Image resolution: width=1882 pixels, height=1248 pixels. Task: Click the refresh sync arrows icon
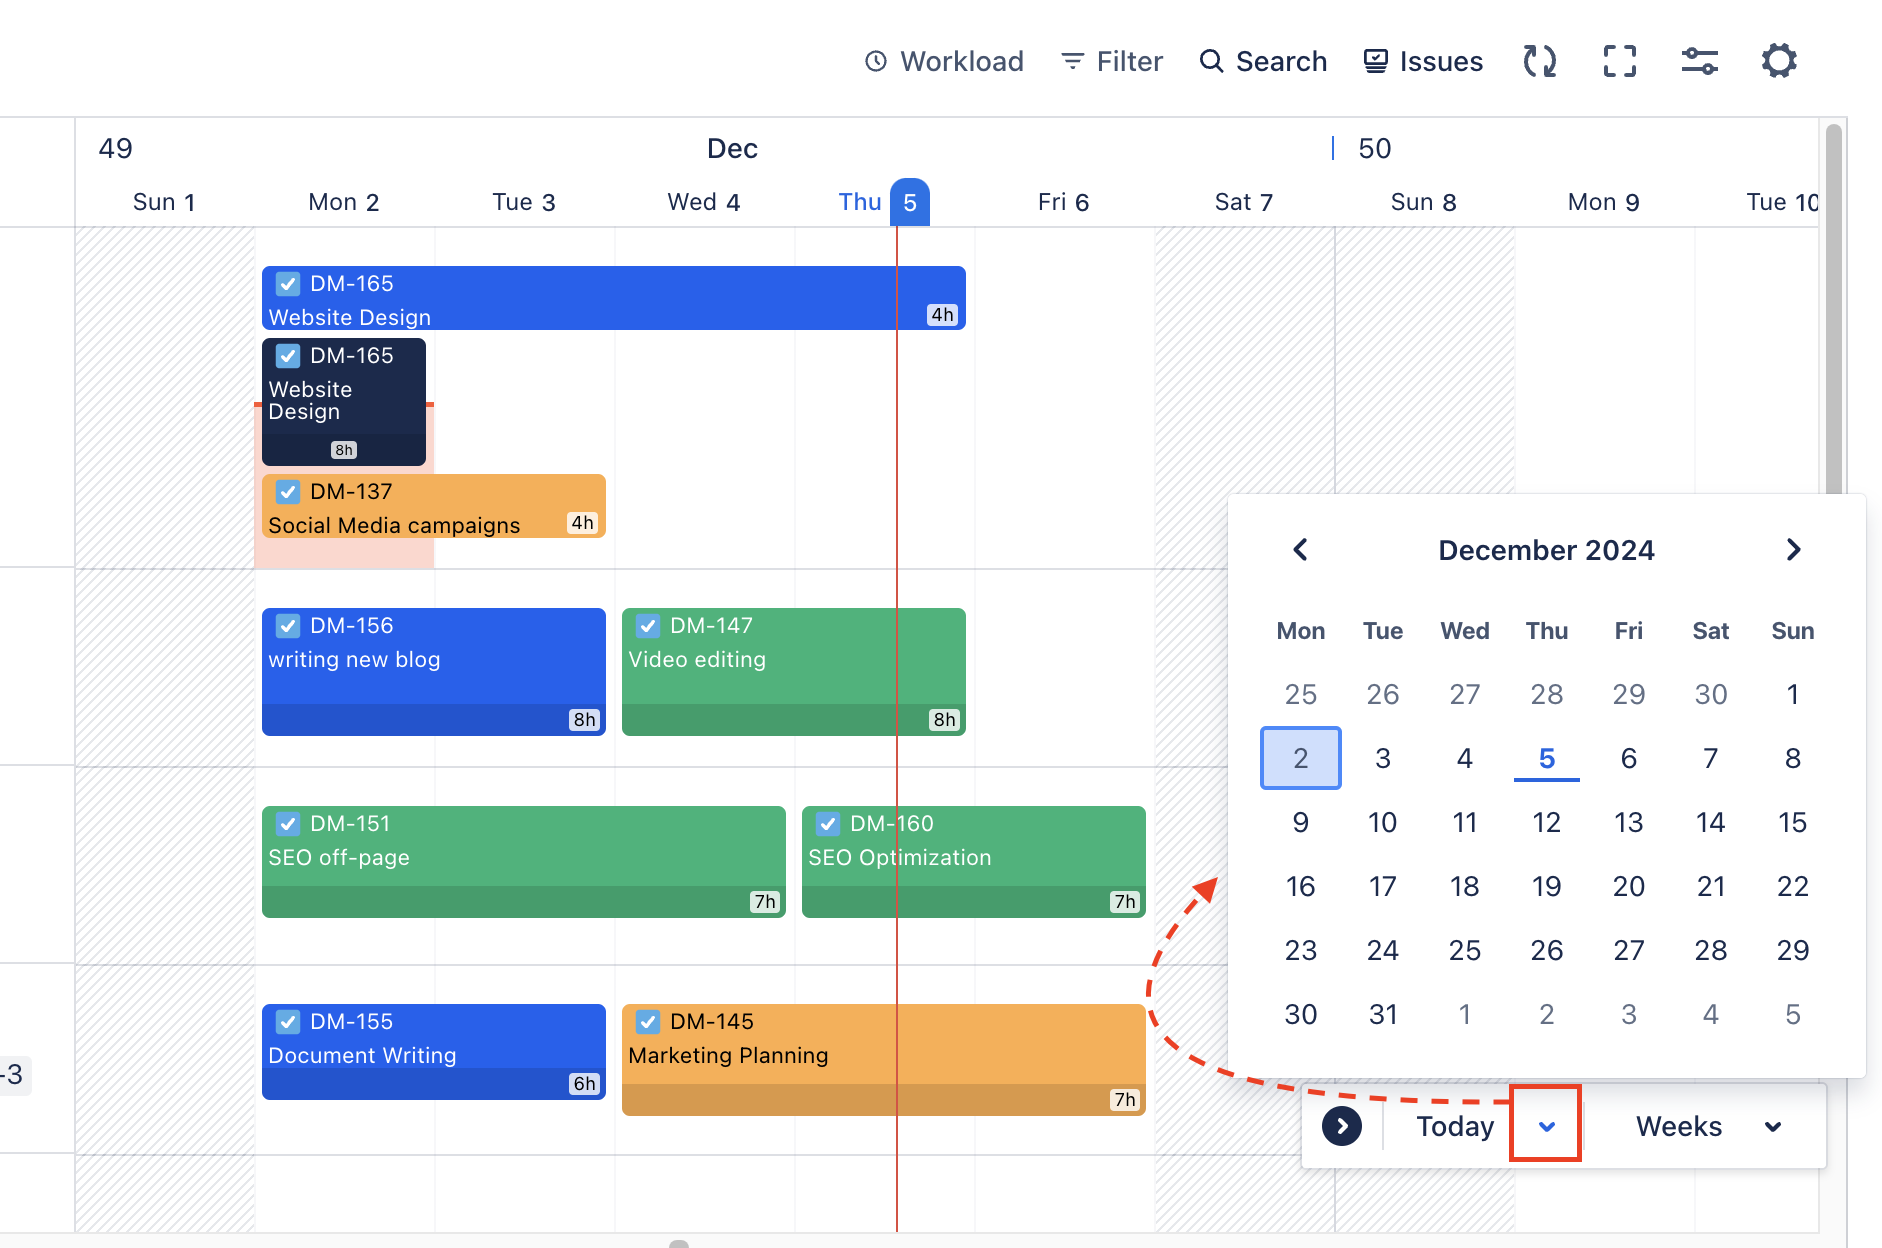click(x=1540, y=61)
